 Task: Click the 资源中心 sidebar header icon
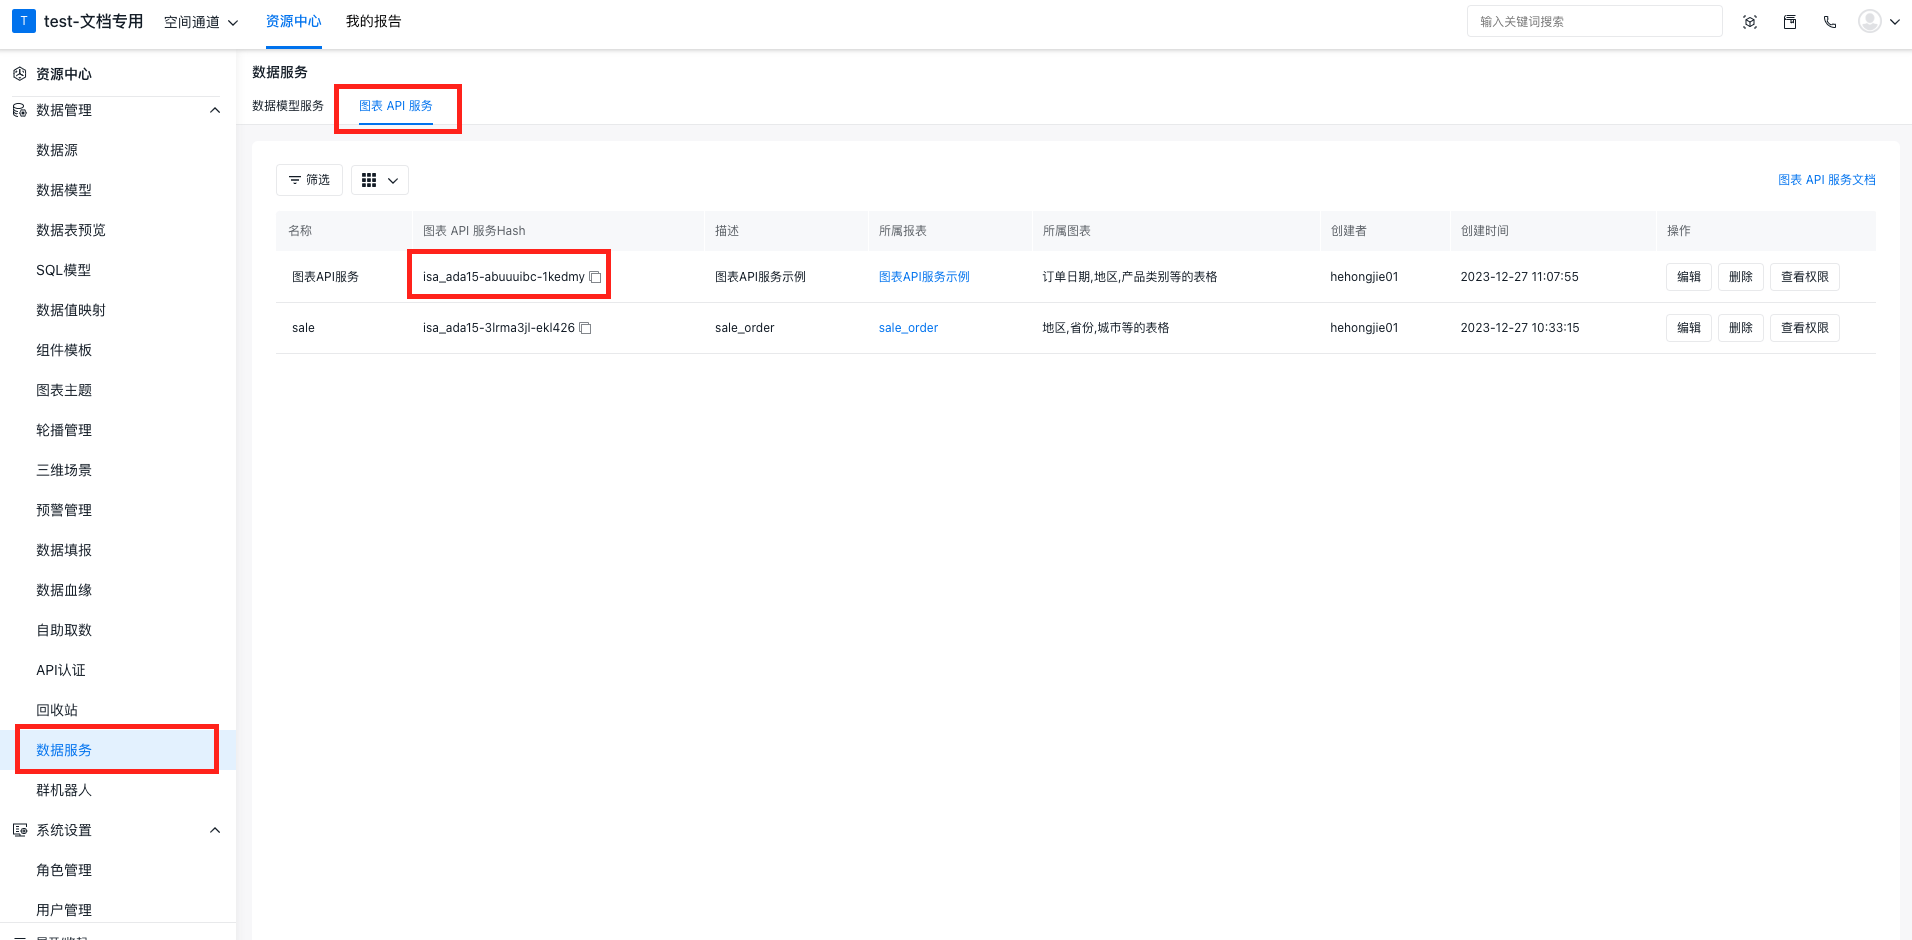tap(19, 74)
